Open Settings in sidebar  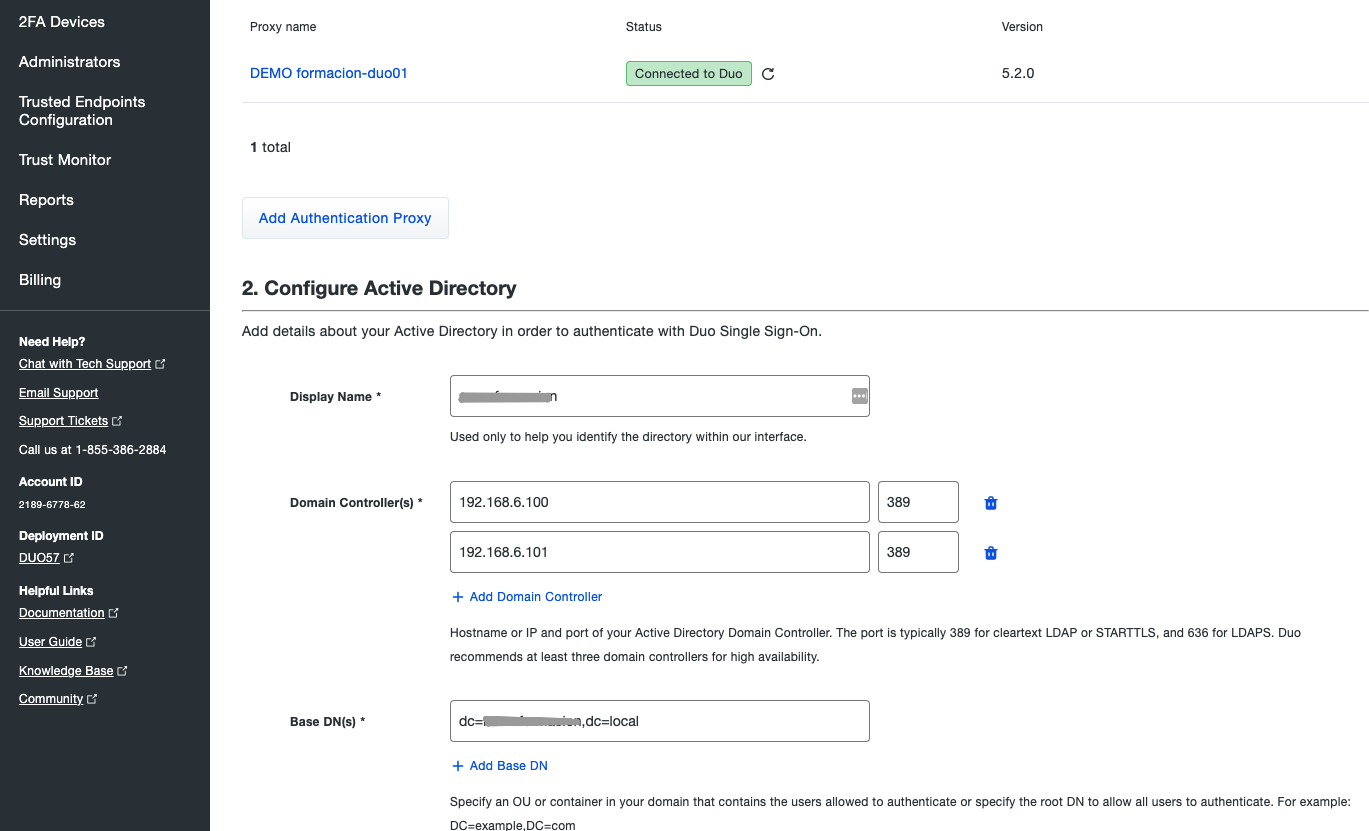pyautogui.click(x=47, y=240)
